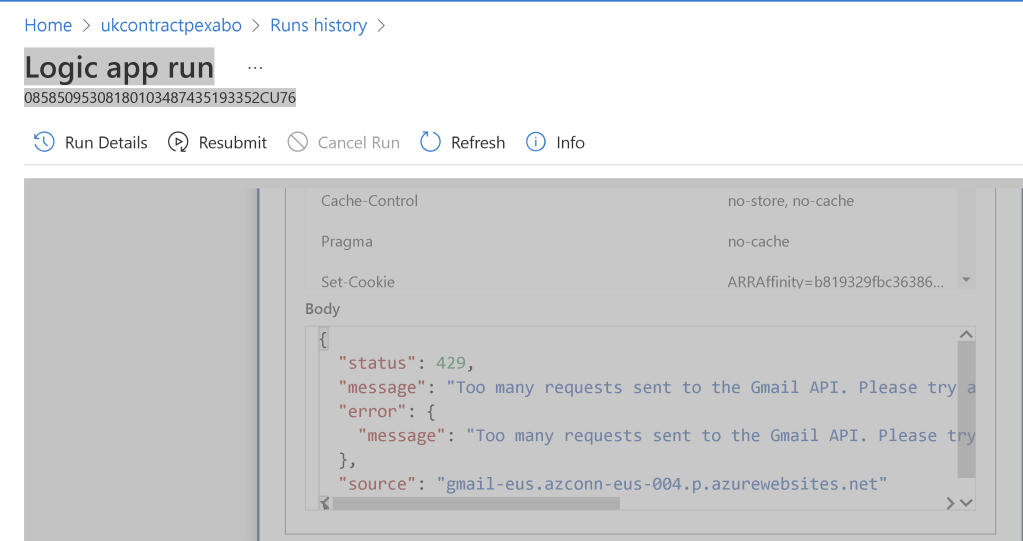The width and height of the screenshot is (1023, 541).
Task: Click the Body horizontal scrollbar thumb
Action: point(476,503)
